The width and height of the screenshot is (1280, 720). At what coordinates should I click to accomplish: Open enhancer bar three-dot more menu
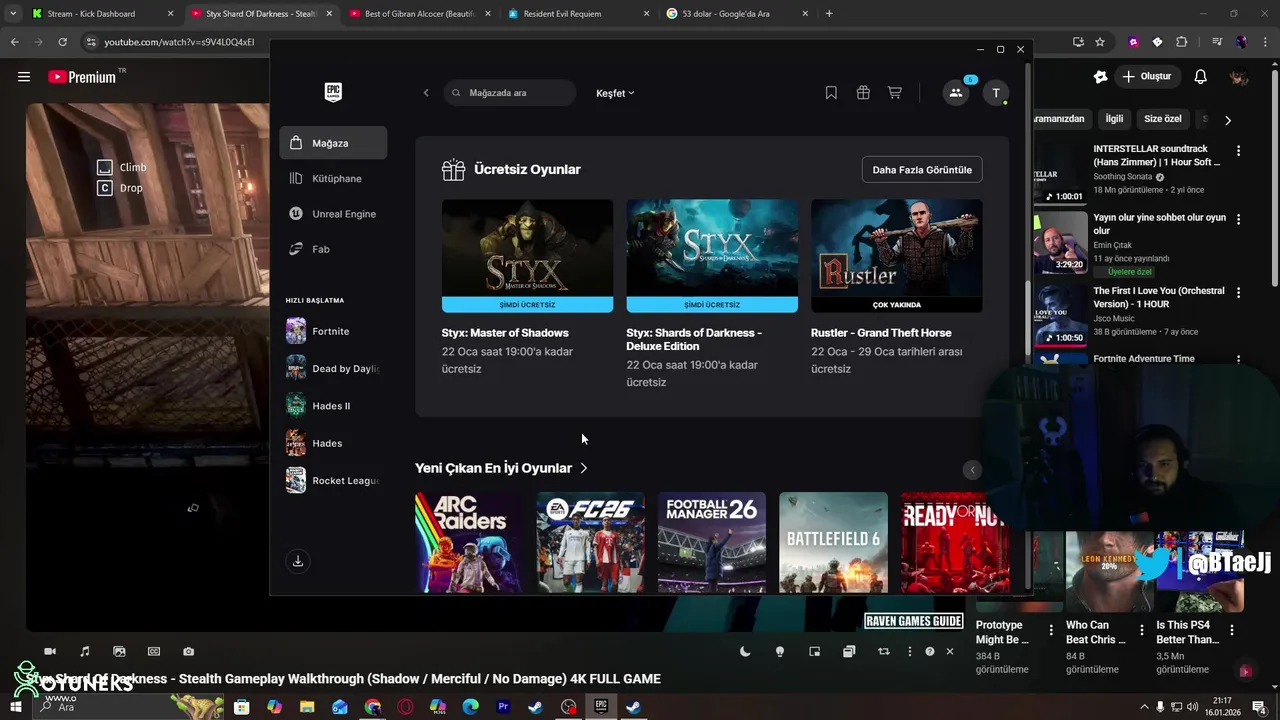pos(909,651)
